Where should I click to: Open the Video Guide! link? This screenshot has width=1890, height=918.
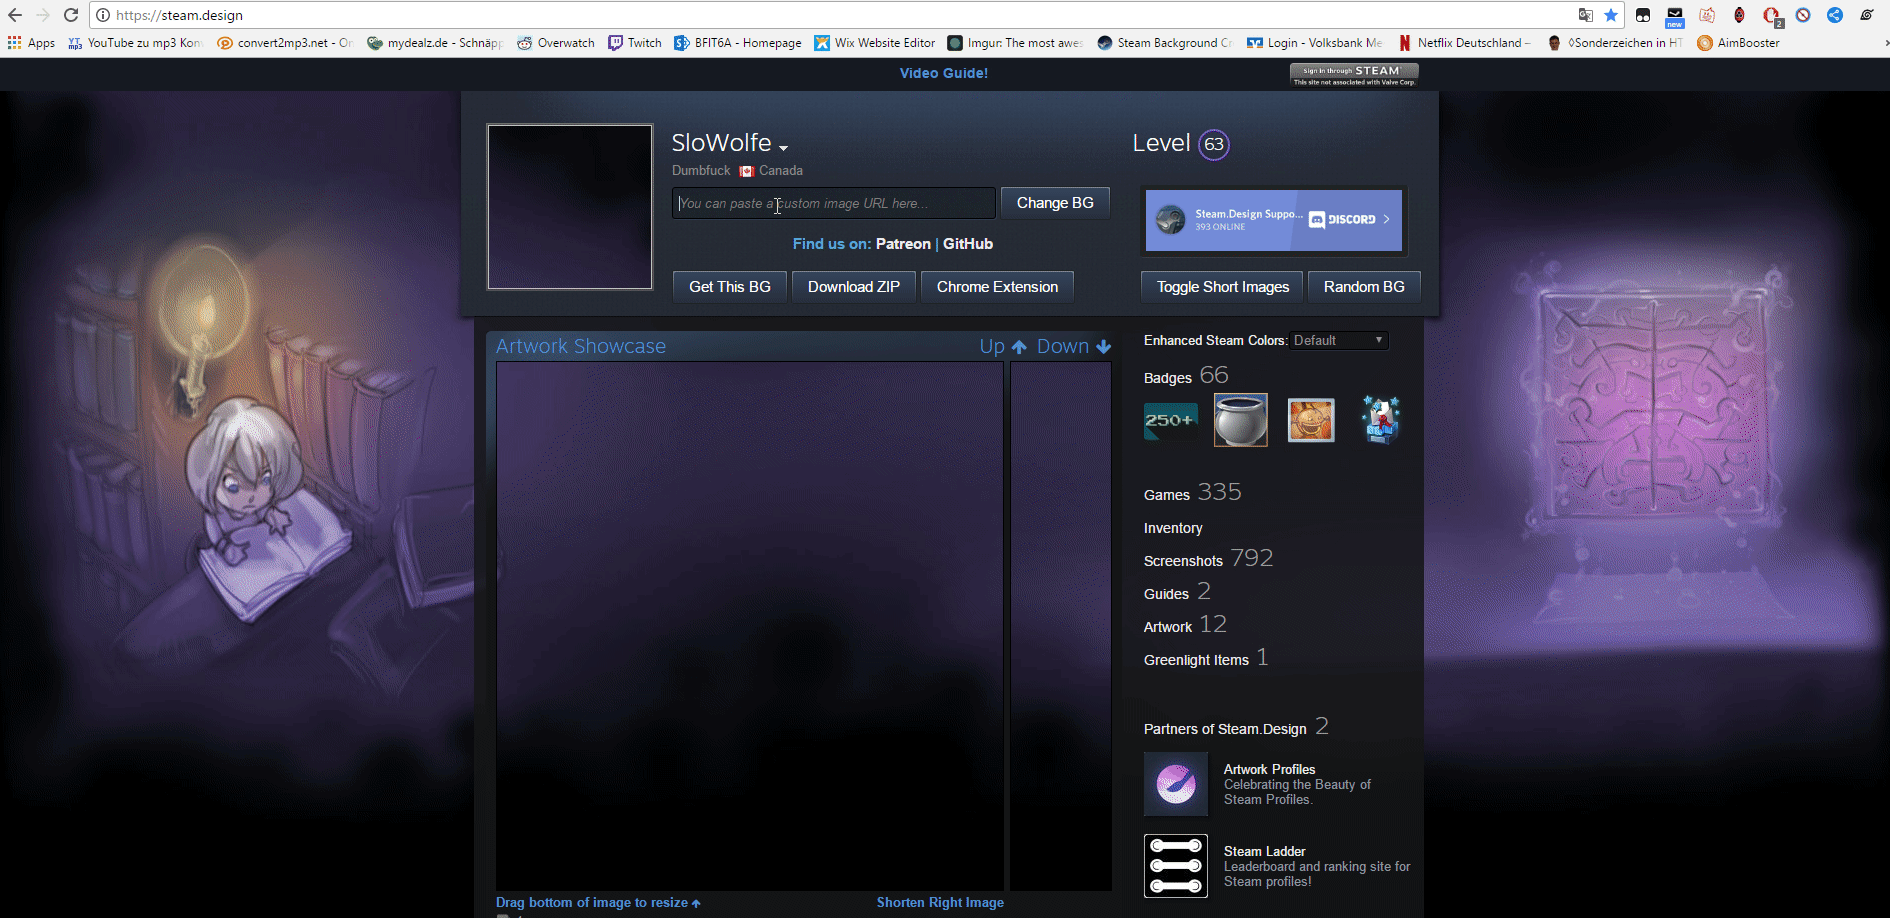click(x=944, y=73)
